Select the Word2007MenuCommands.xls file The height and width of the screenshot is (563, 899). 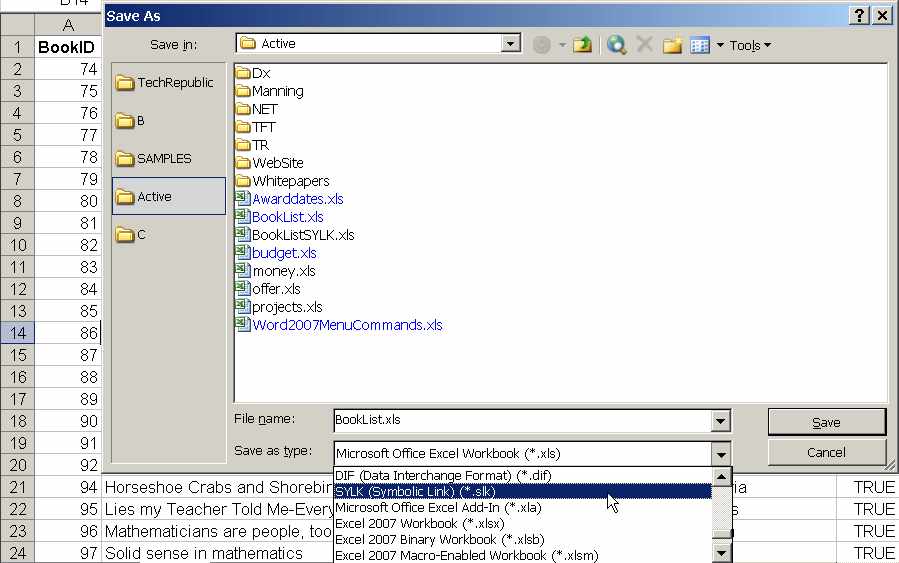(x=346, y=325)
